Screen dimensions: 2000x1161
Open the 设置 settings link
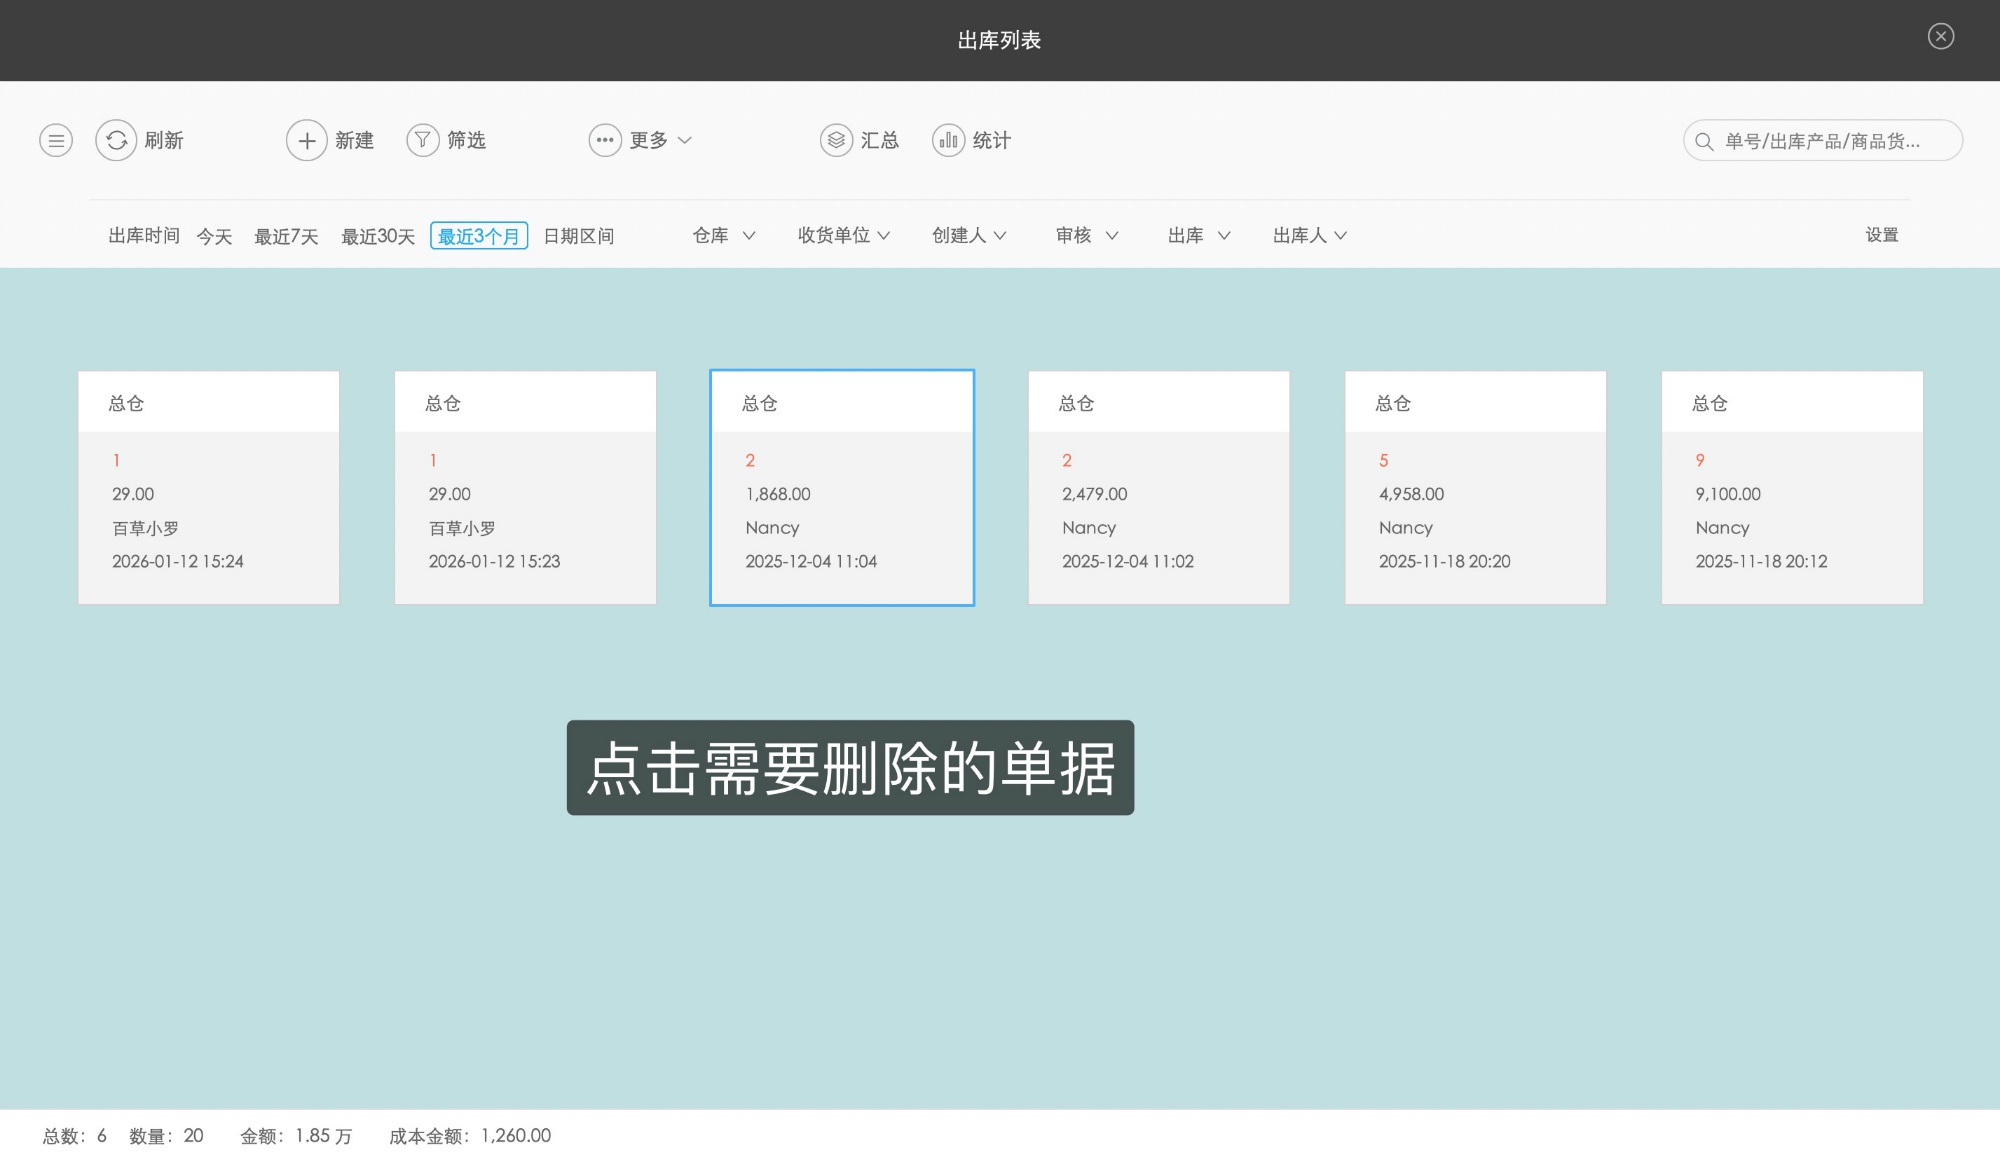click(1881, 235)
